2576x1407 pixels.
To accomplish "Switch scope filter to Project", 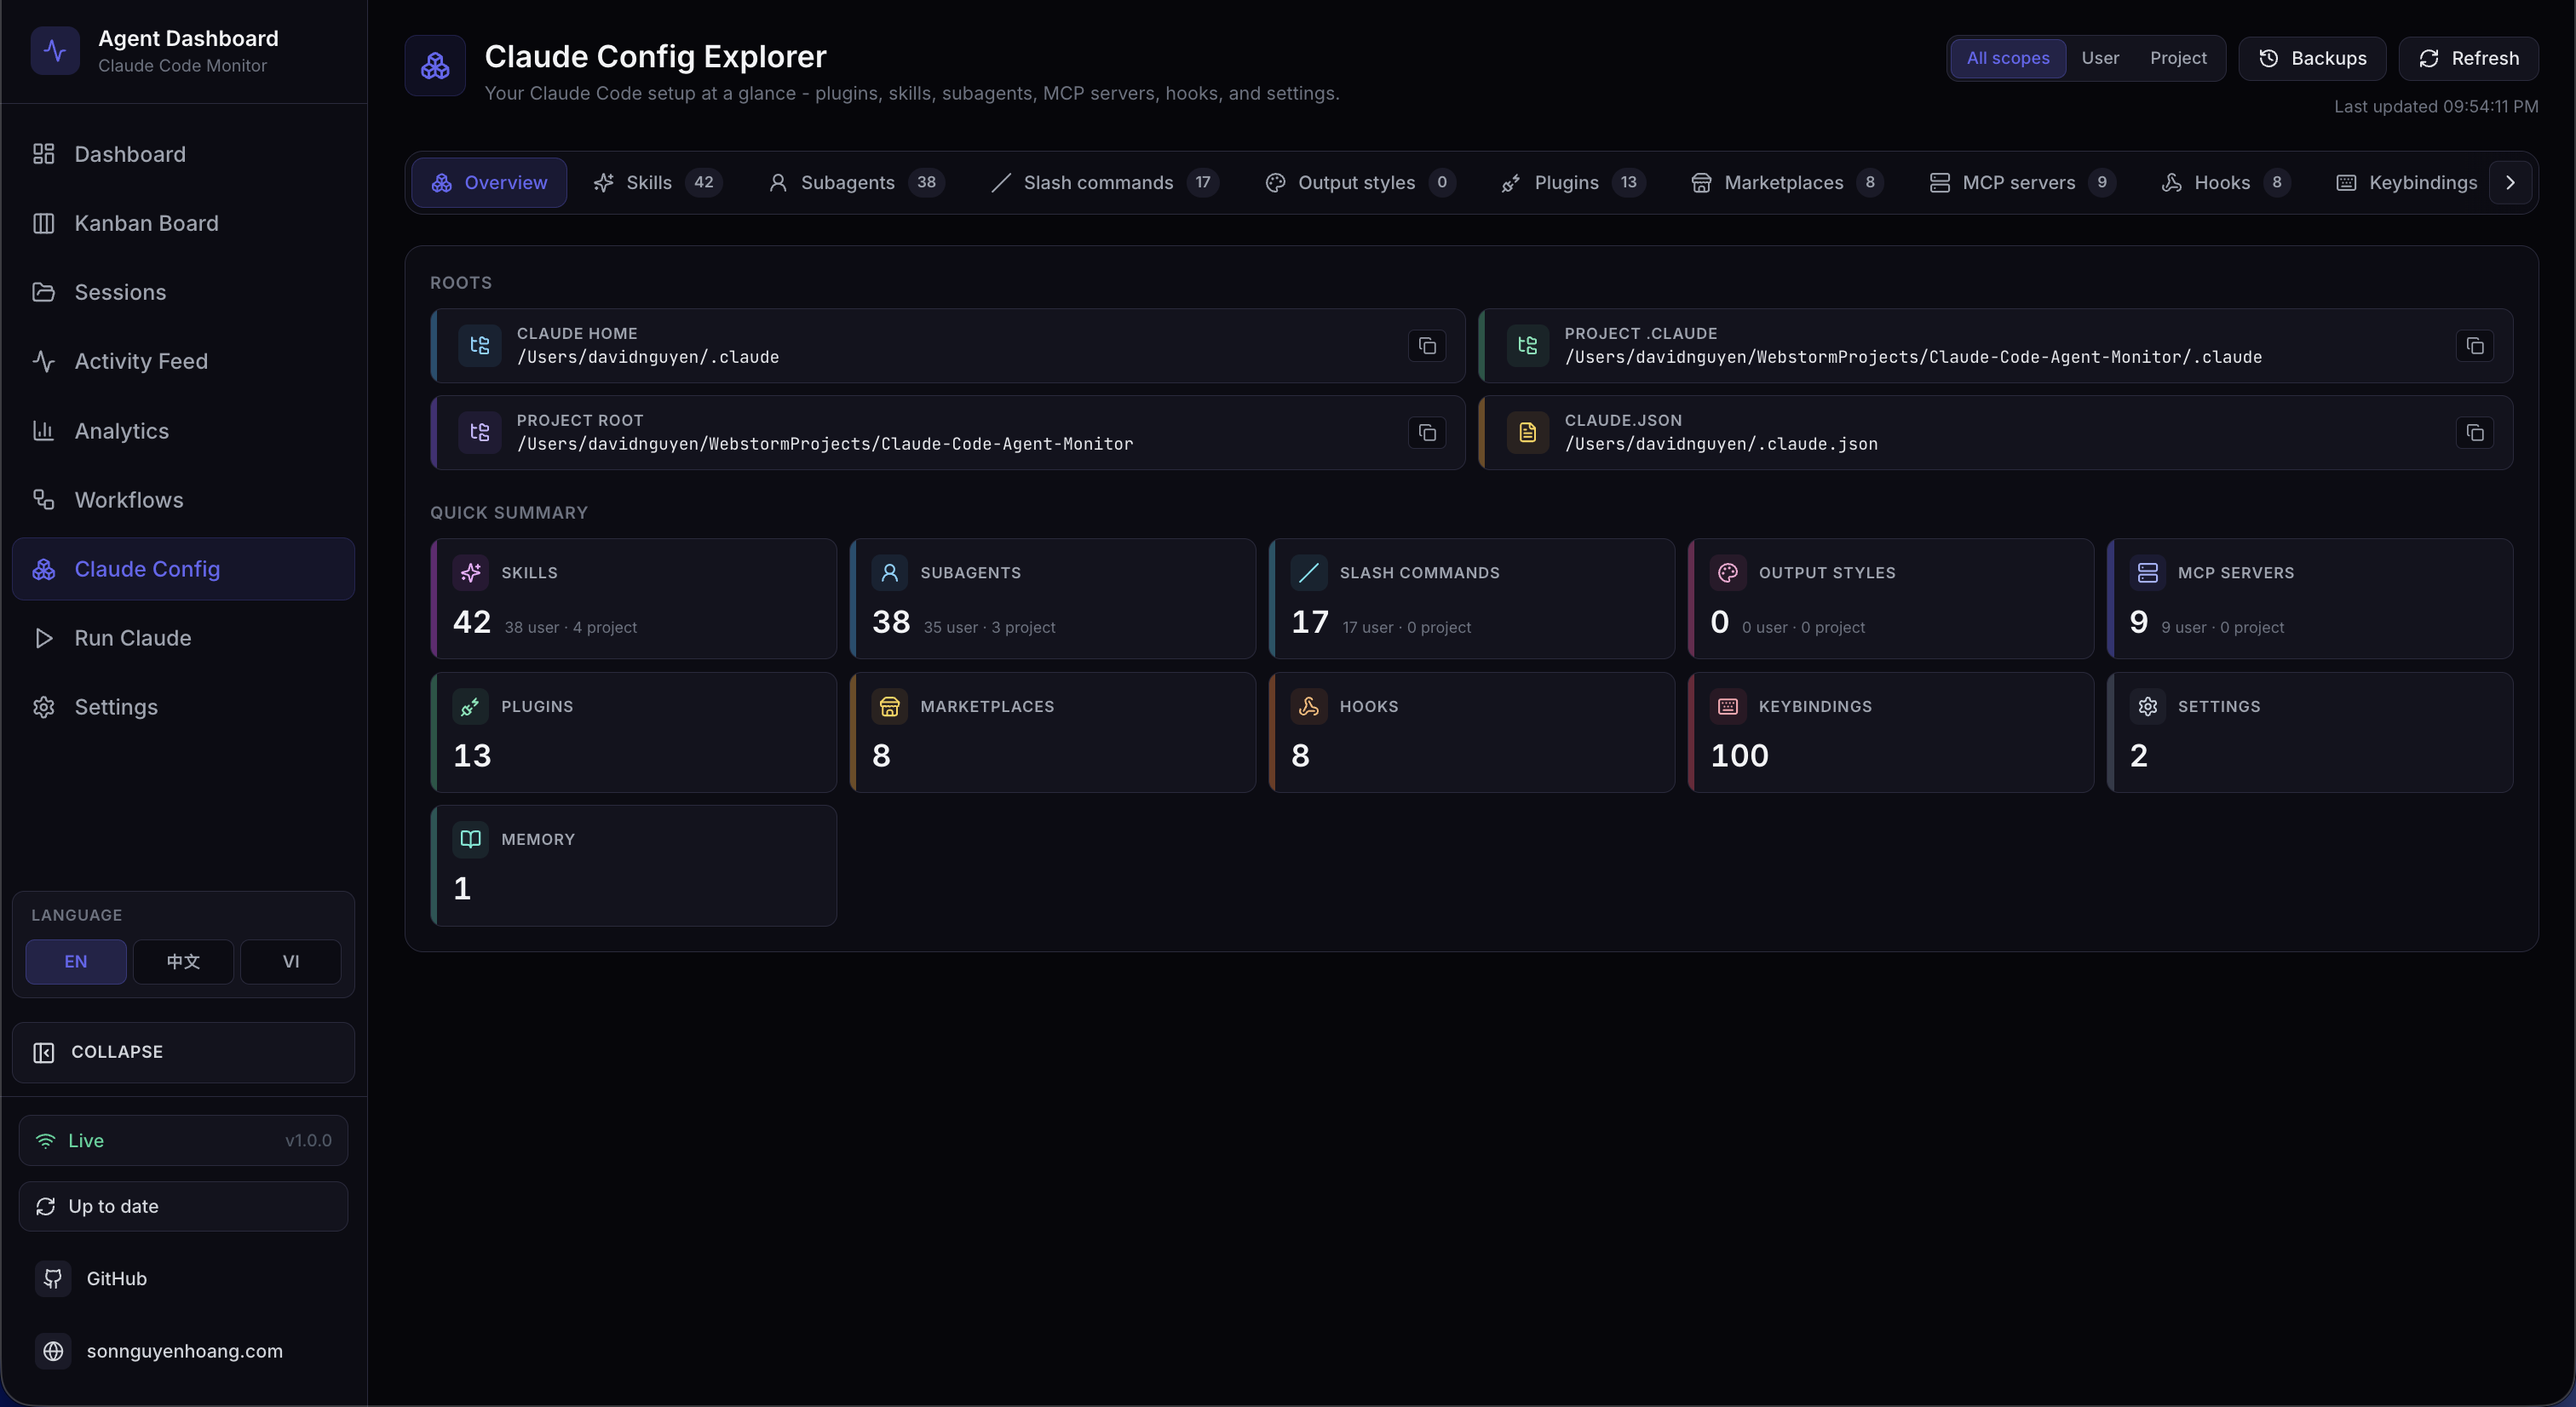I will click(x=2178, y=58).
